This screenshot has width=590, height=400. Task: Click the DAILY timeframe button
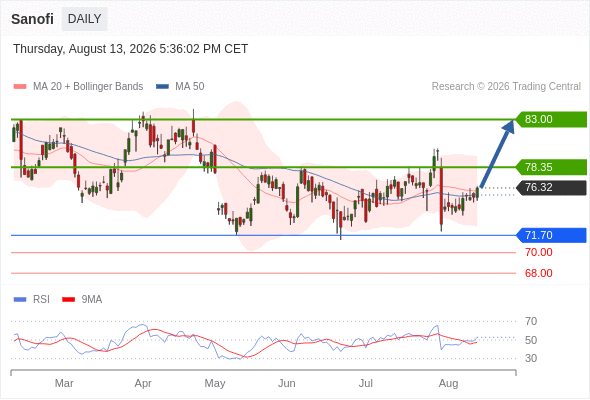pyautogui.click(x=85, y=19)
